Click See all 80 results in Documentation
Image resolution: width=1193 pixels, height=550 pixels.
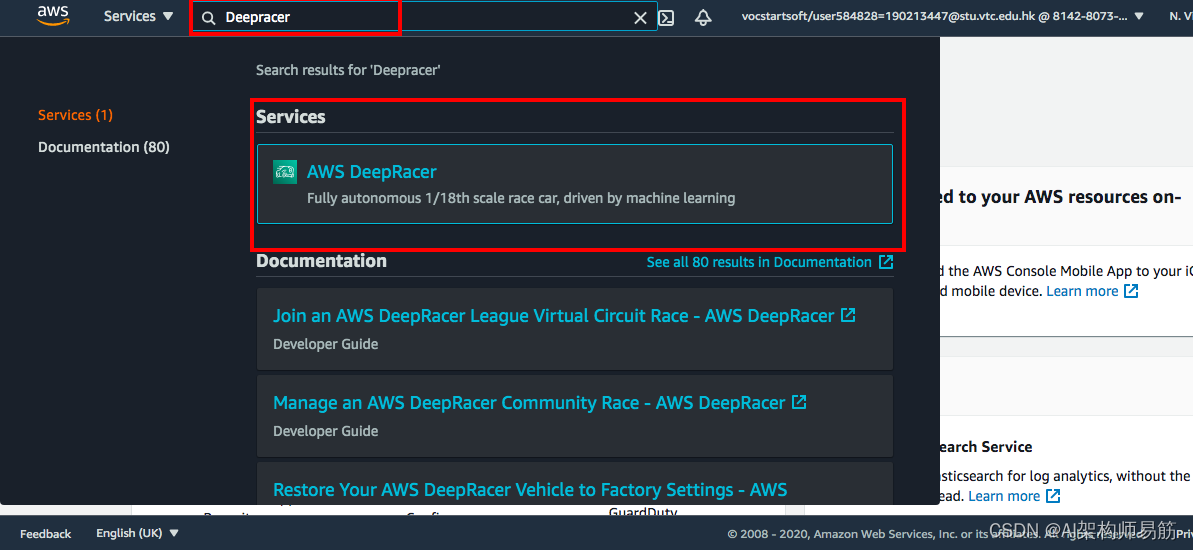[x=759, y=262]
